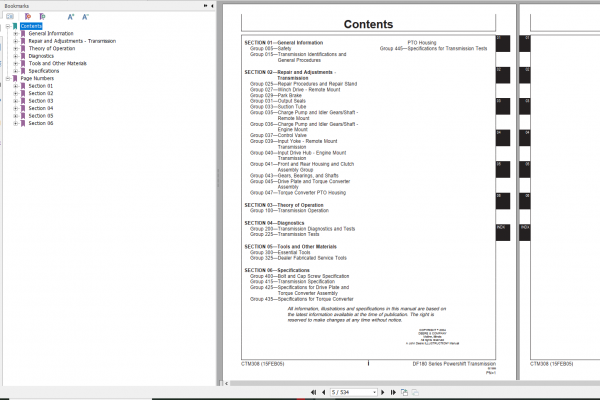The image size is (600, 400).
Task: Click the SECTION 05—Tools and Other Materials heading
Action: click(x=290, y=247)
